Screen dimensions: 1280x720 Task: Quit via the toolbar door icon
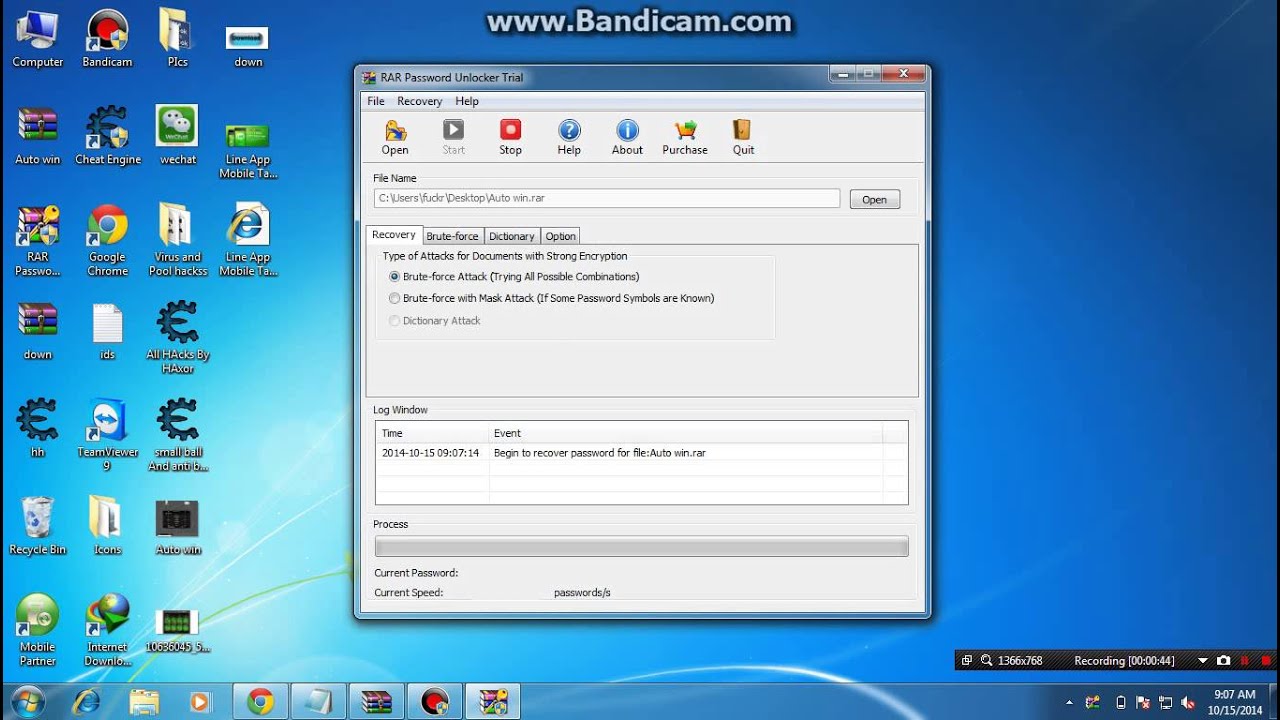point(743,137)
